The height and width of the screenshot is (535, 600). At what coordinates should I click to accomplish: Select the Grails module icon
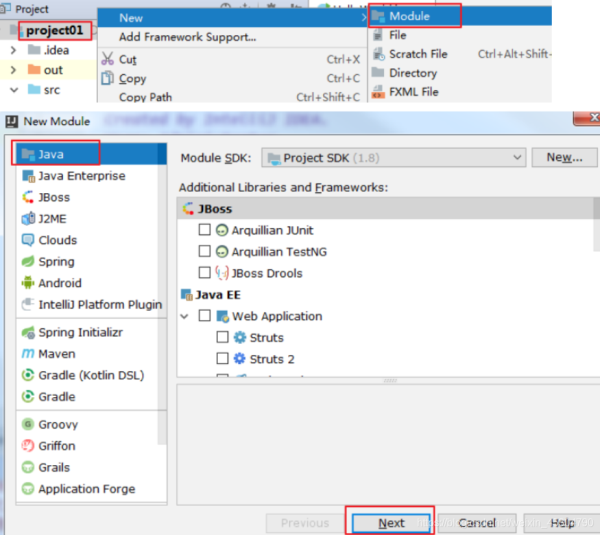coord(28,467)
